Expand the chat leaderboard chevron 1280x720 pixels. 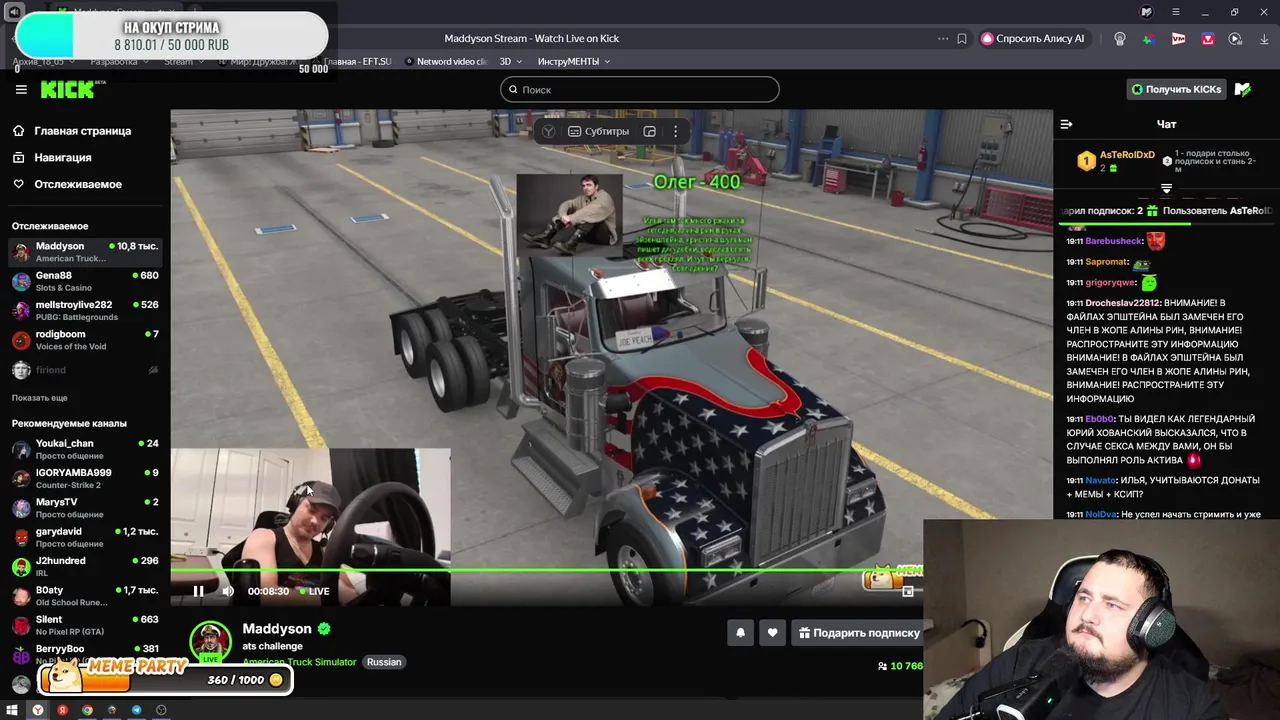[1166, 188]
